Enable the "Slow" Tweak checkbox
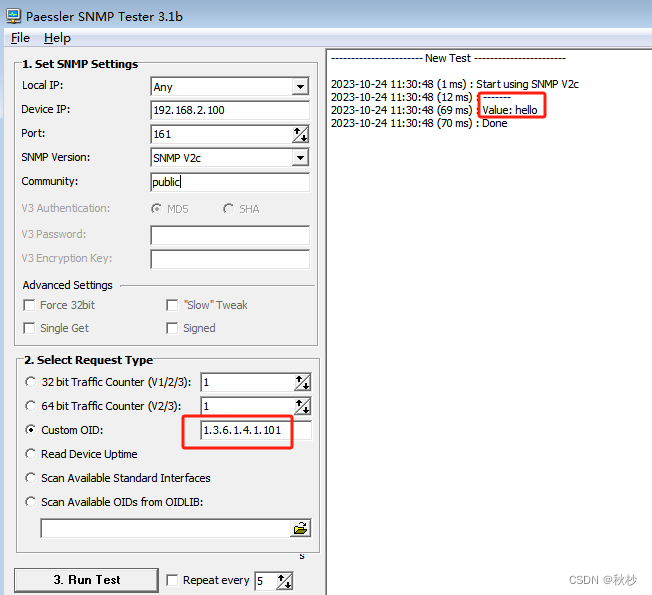The height and width of the screenshot is (595, 652). click(x=172, y=305)
